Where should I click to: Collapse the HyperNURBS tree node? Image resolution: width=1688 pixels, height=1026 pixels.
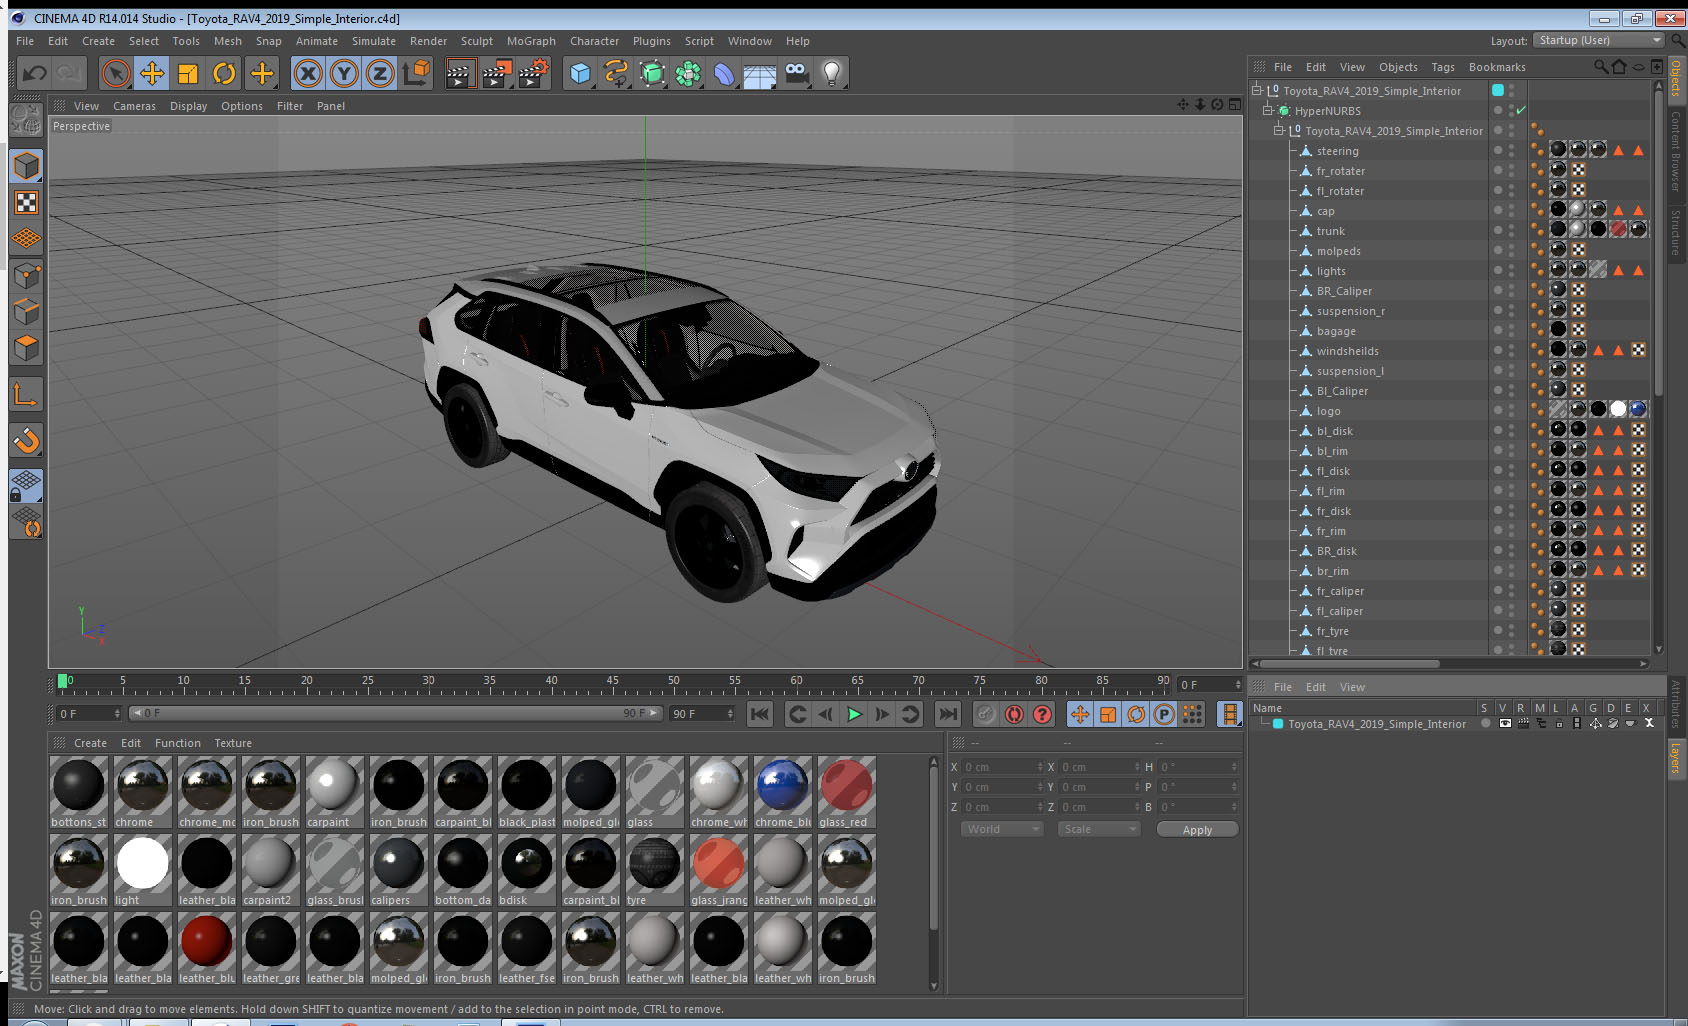pyautogui.click(x=1267, y=110)
